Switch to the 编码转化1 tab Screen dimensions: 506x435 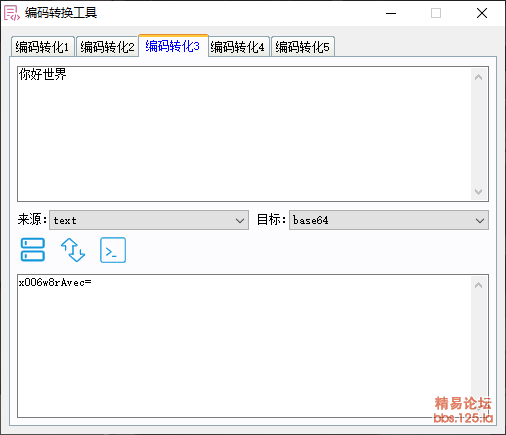pyautogui.click(x=42, y=47)
